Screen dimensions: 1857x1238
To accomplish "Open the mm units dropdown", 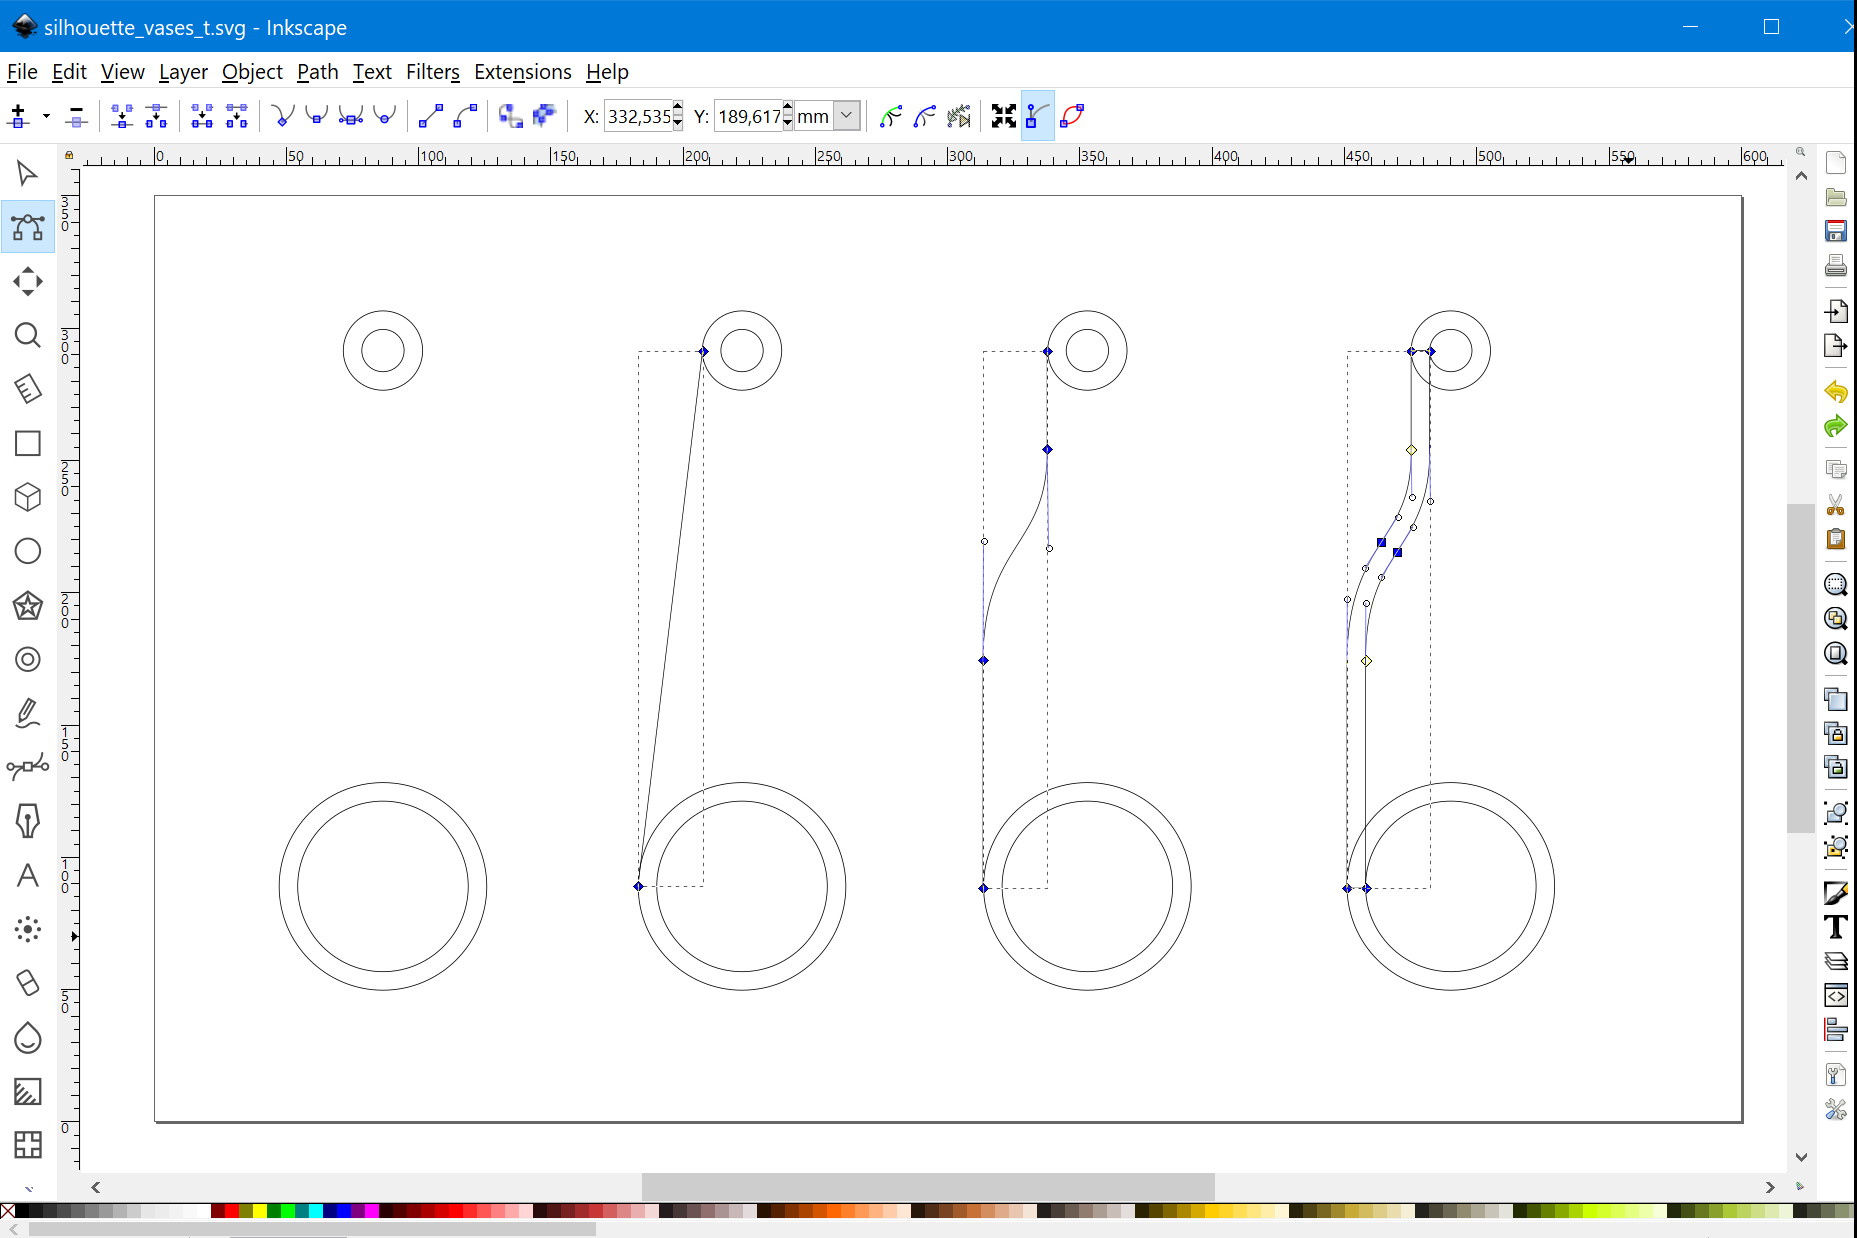I will pyautogui.click(x=846, y=116).
